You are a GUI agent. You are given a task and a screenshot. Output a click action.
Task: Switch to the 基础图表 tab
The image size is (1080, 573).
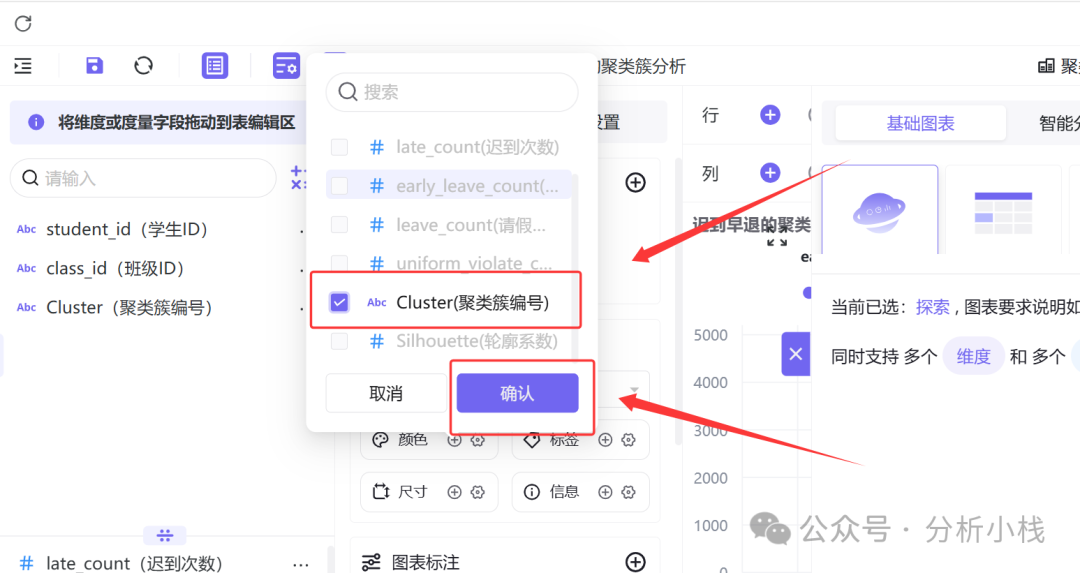pos(920,123)
